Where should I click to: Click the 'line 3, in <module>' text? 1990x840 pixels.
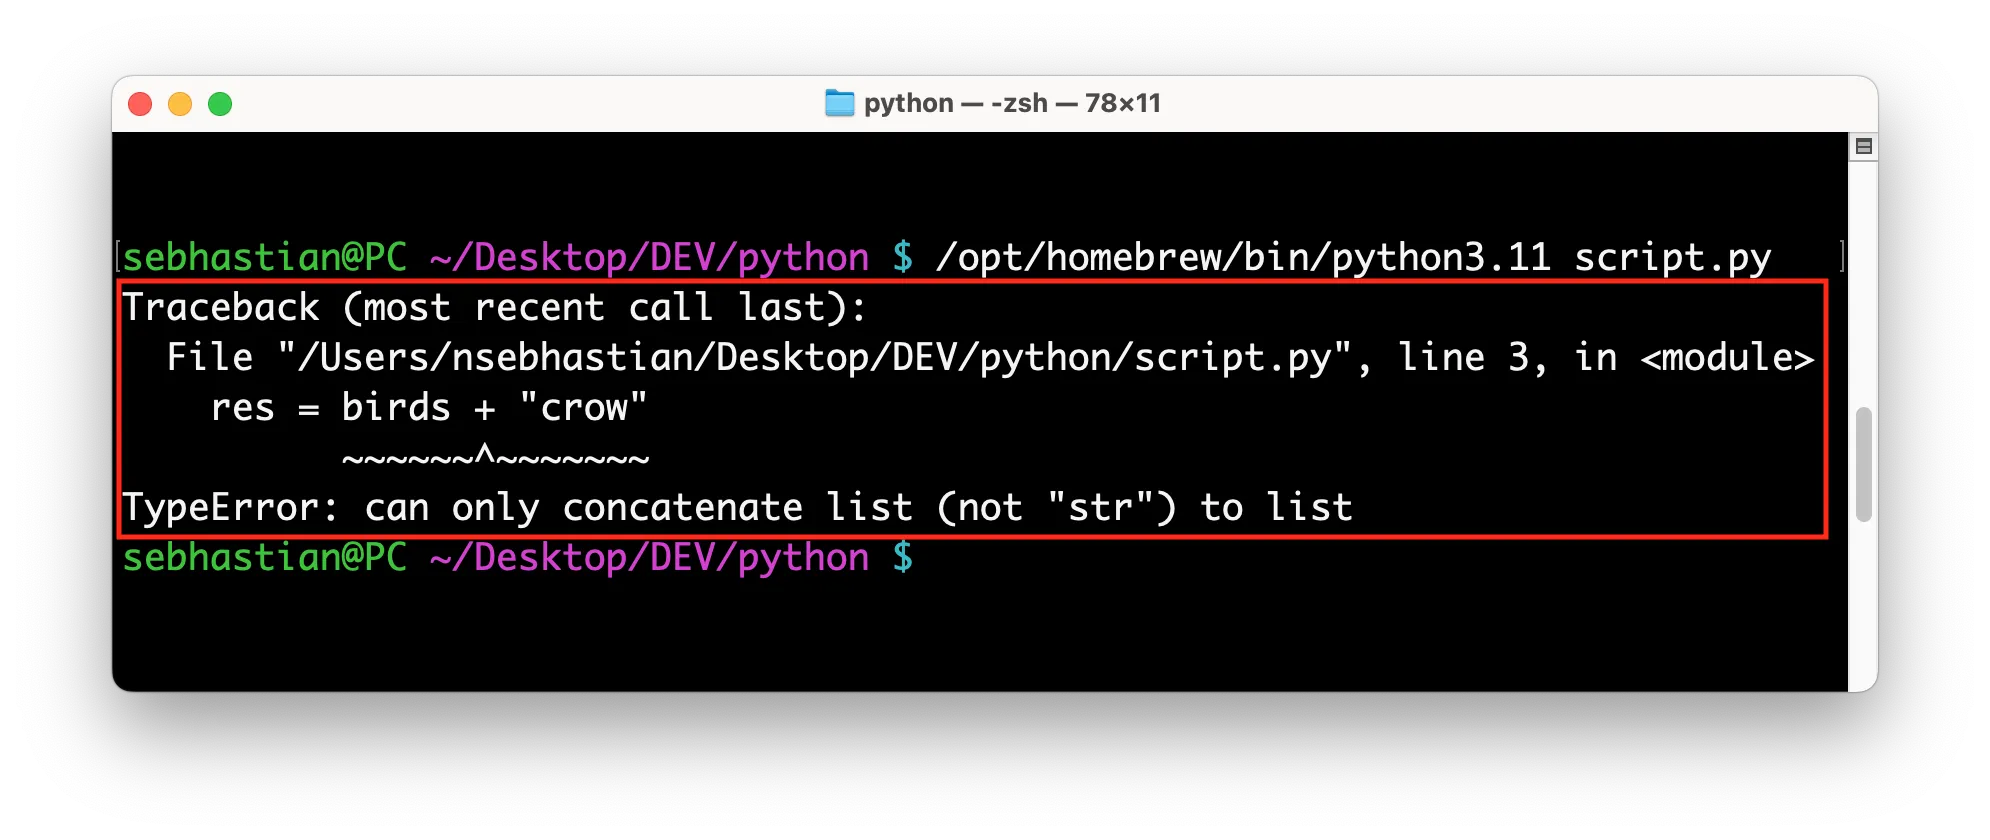1605,358
